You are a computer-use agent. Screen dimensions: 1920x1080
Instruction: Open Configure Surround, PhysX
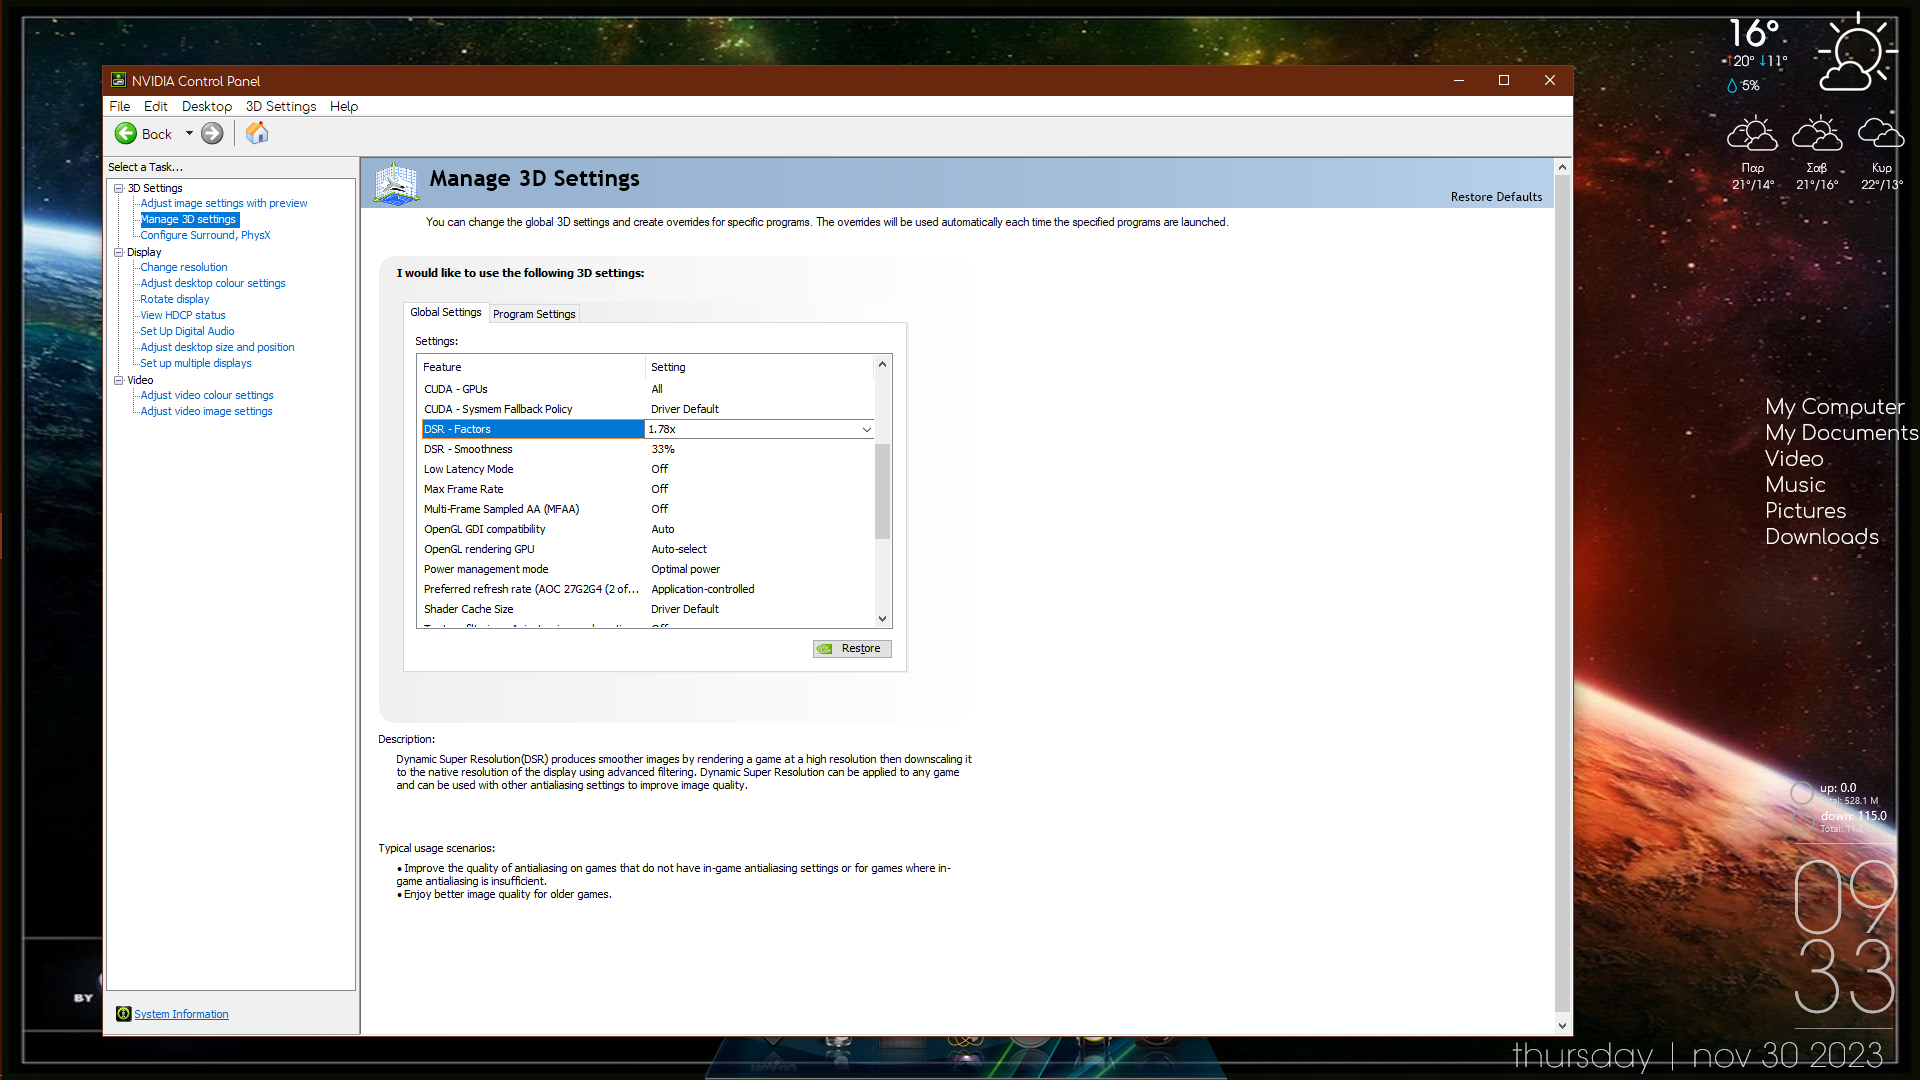(x=205, y=235)
